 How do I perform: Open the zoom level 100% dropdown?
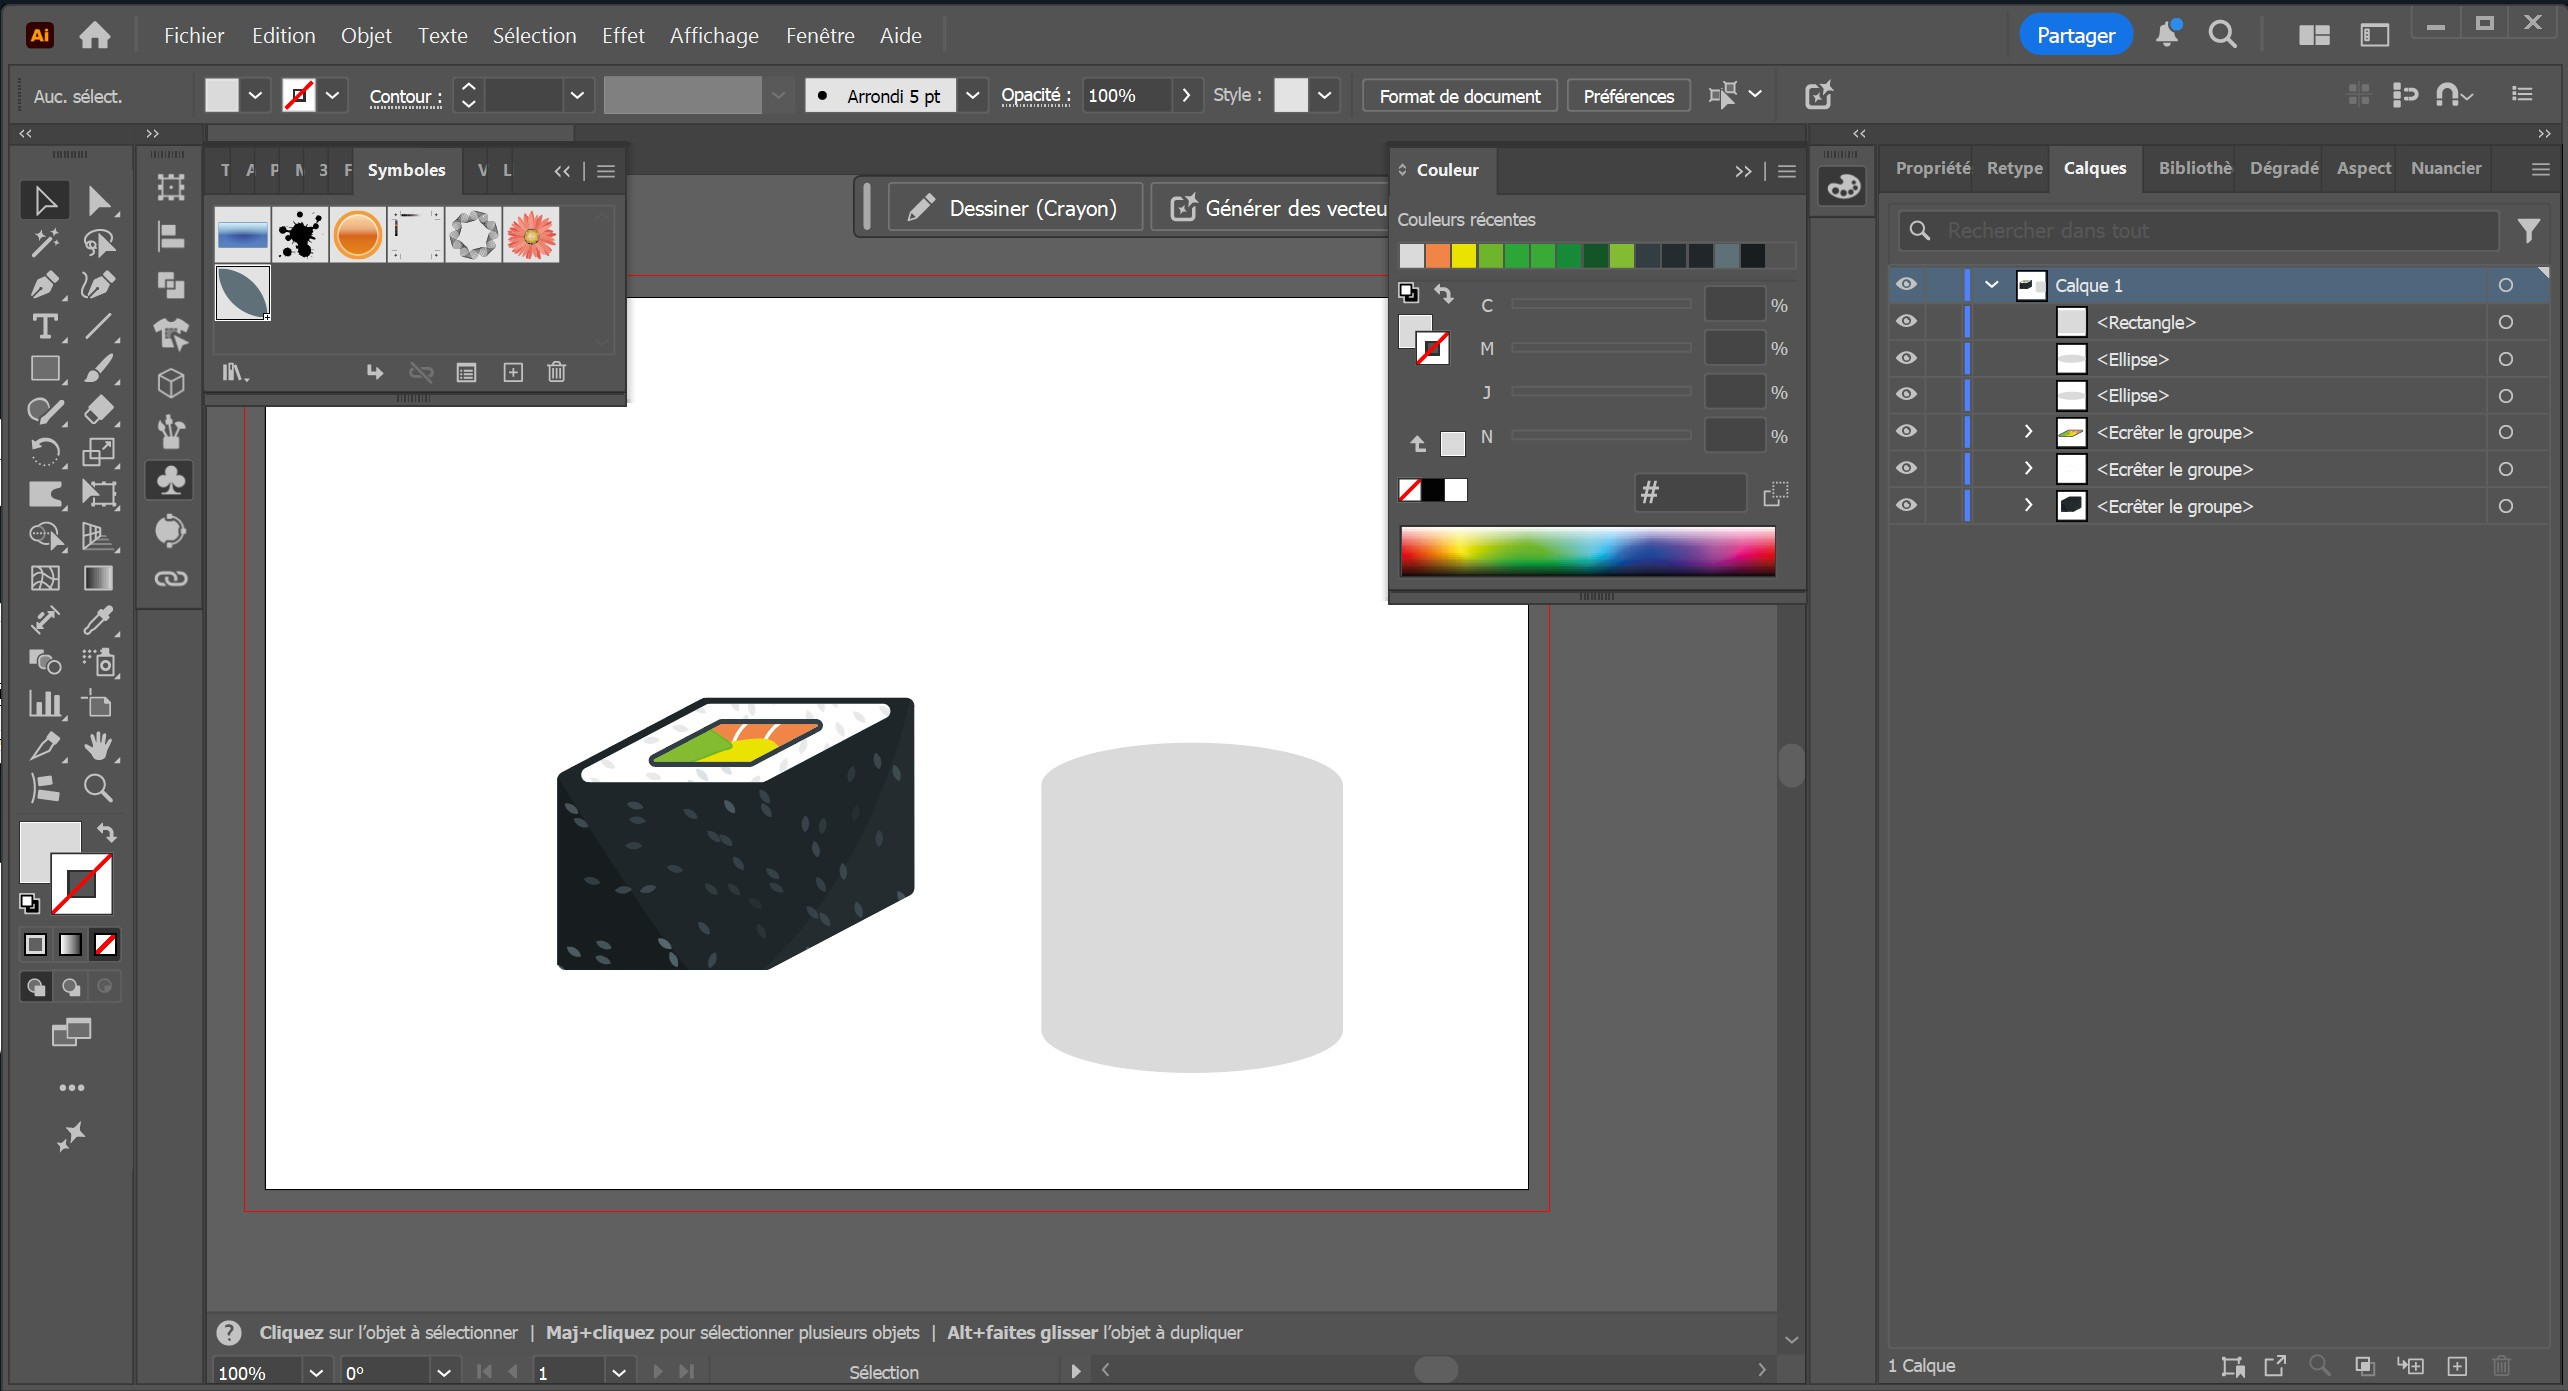316,1372
